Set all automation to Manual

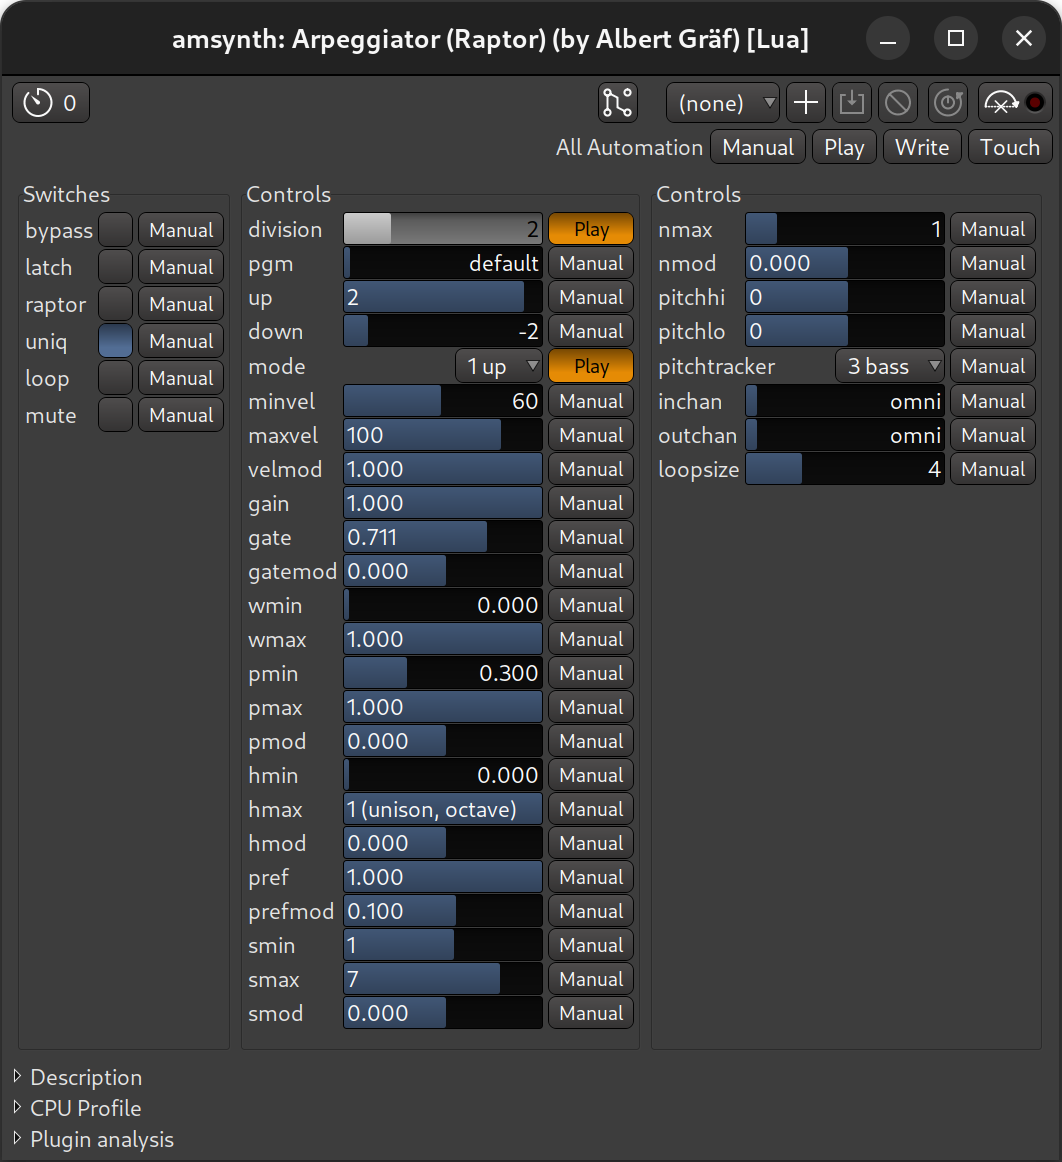758,147
